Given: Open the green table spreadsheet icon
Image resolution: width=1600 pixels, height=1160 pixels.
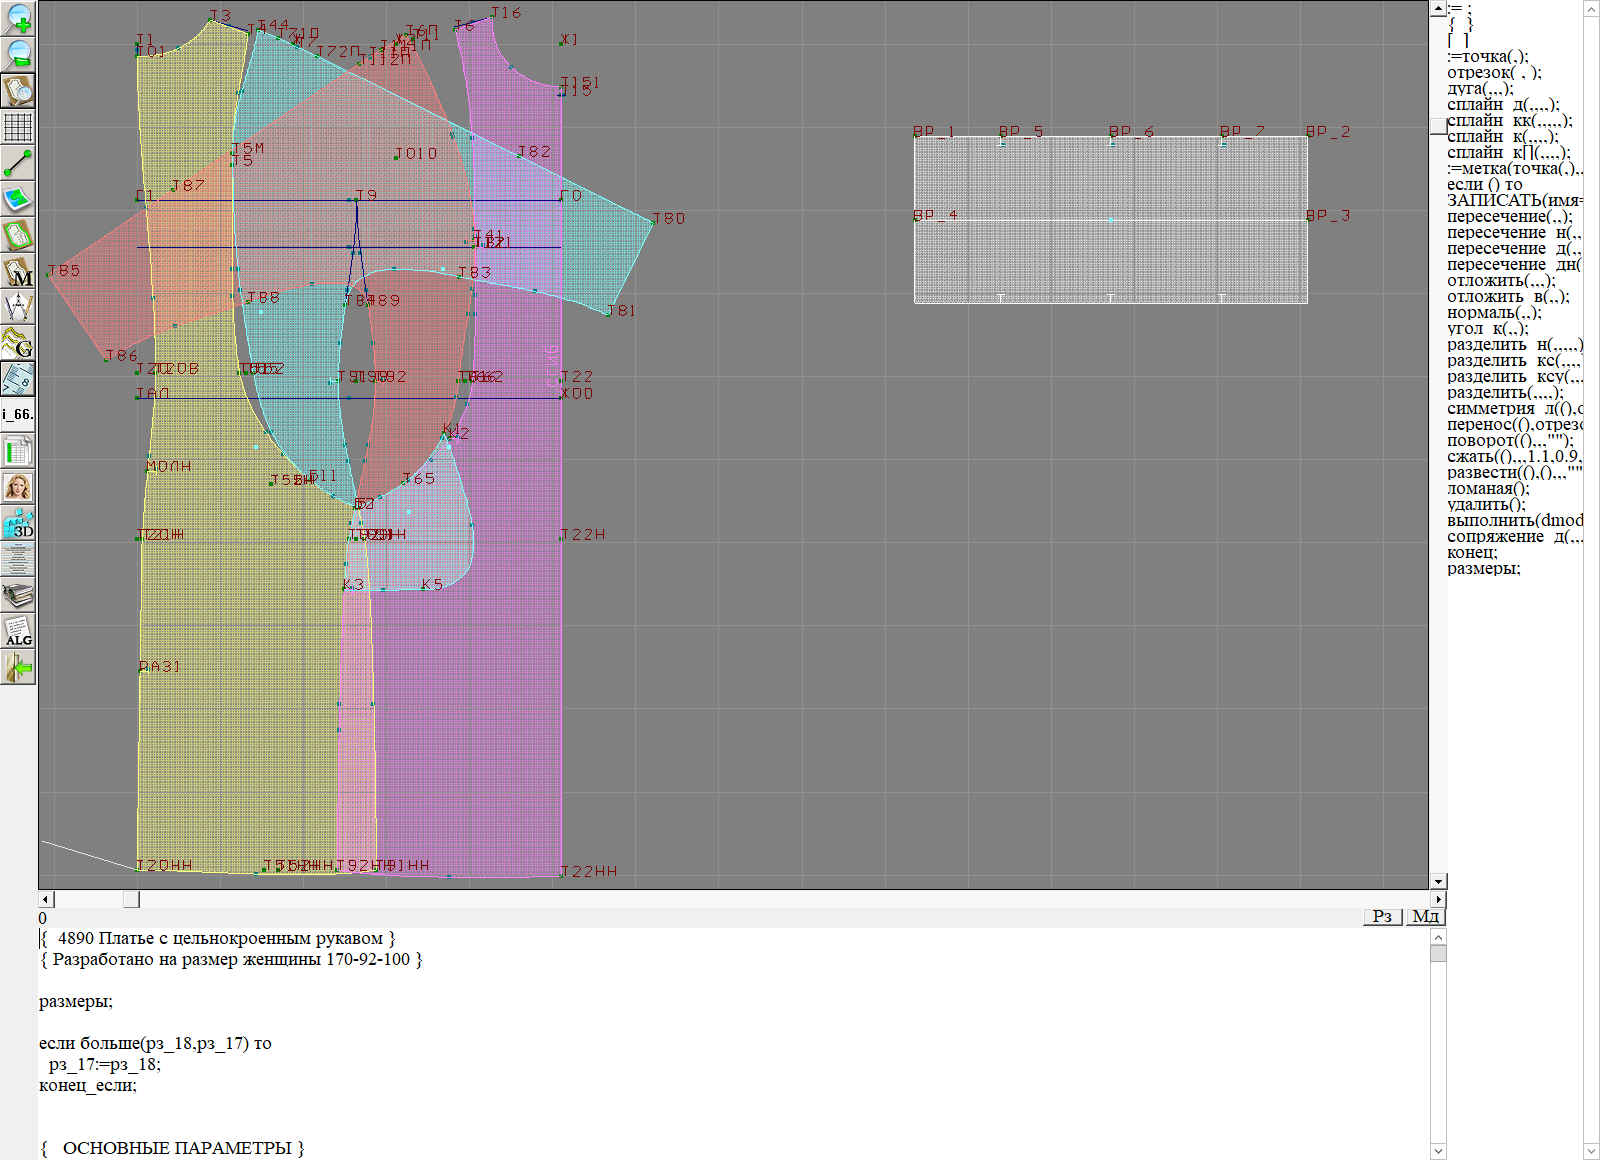Looking at the screenshot, I should 18,452.
